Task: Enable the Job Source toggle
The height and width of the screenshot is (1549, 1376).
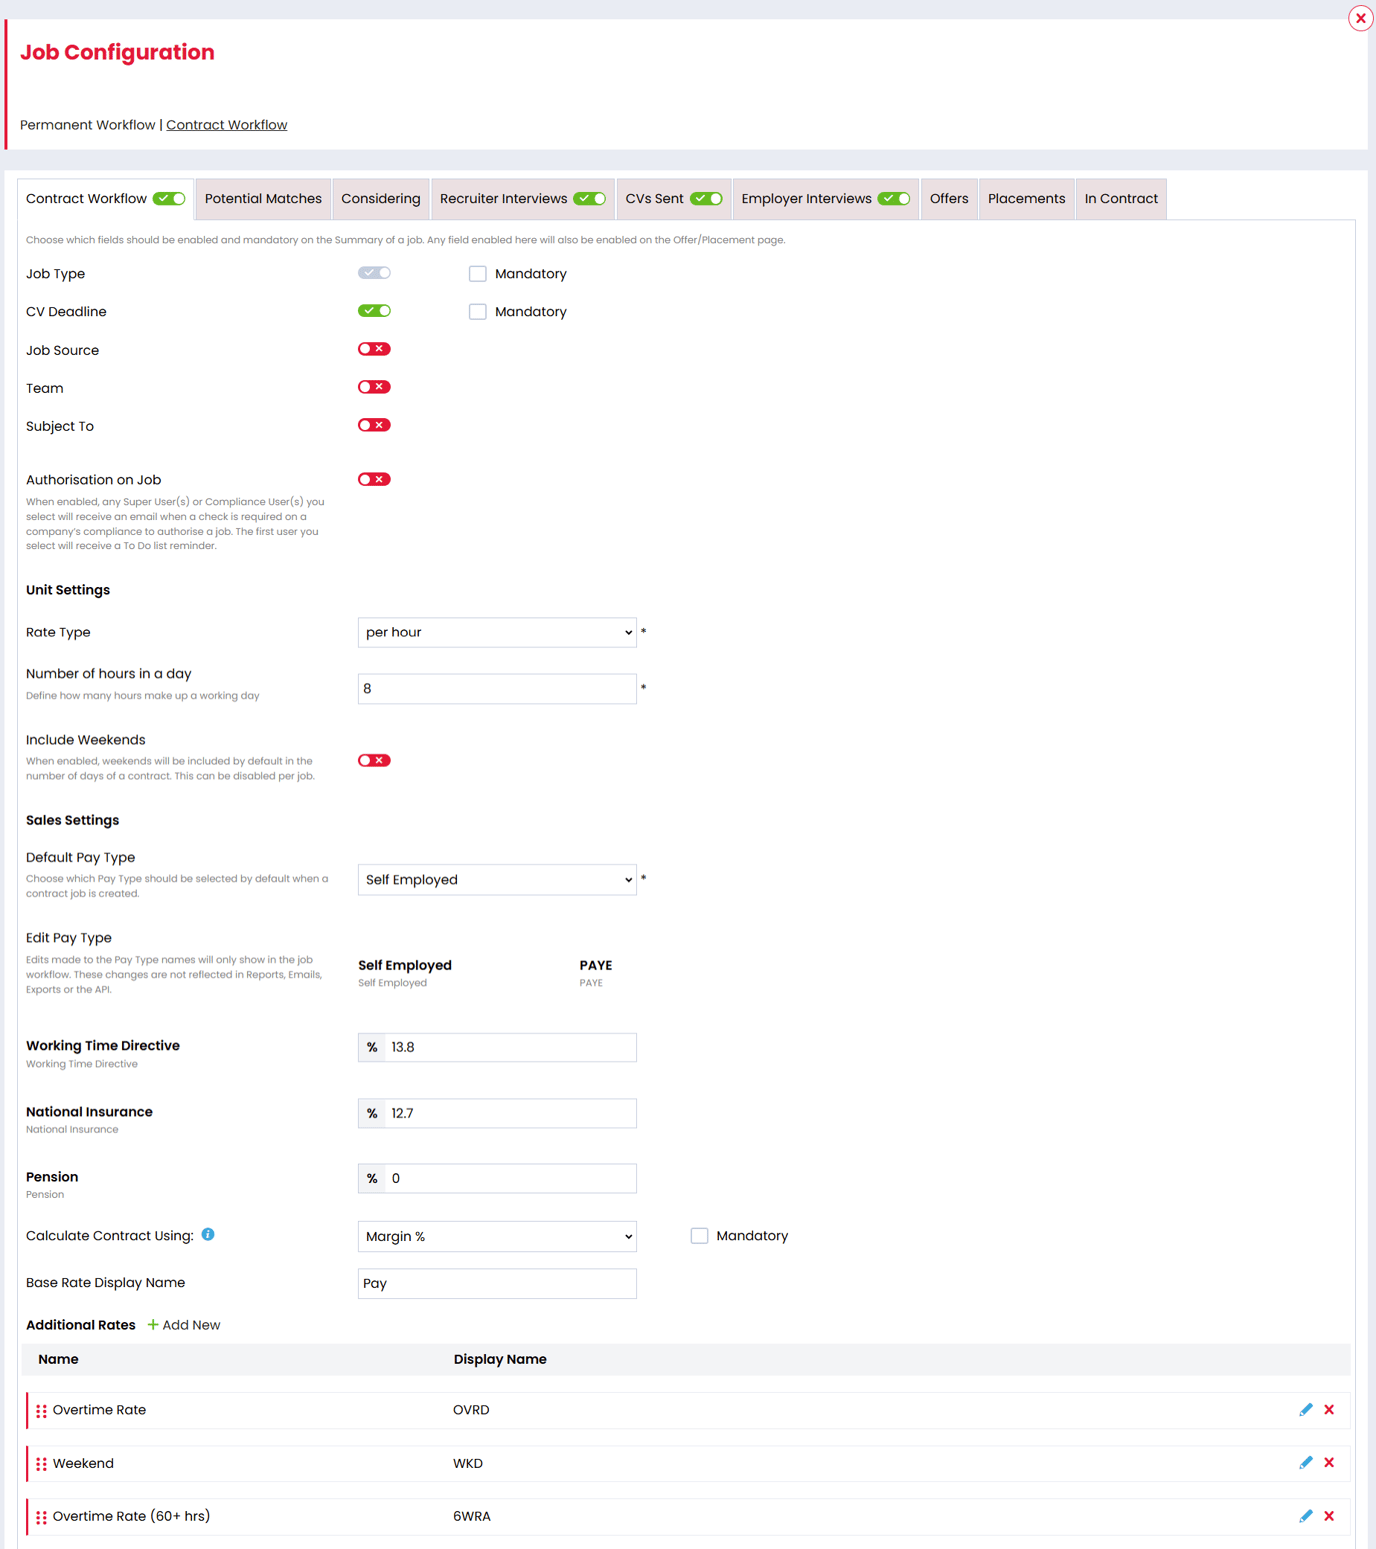Action: click(374, 348)
